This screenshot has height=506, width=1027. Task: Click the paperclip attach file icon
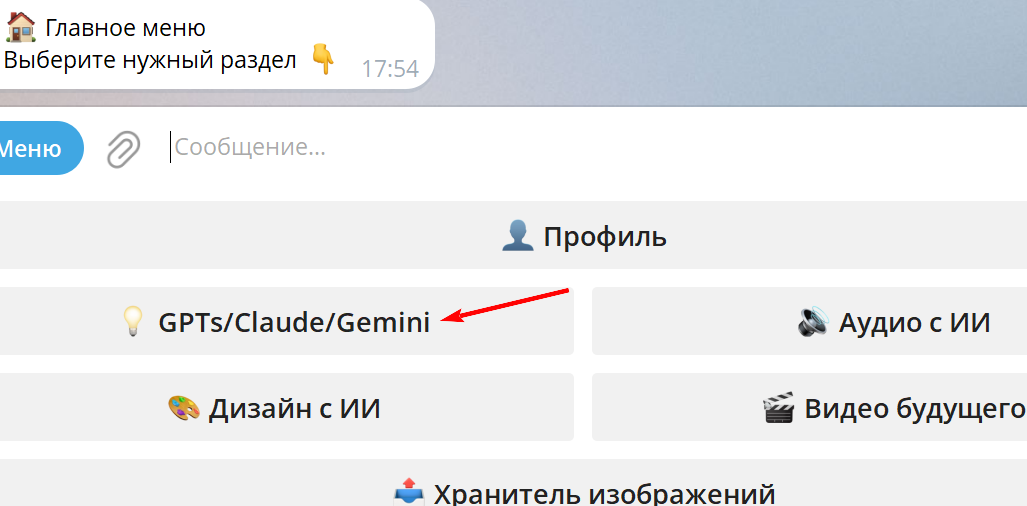pyautogui.click(x=124, y=149)
